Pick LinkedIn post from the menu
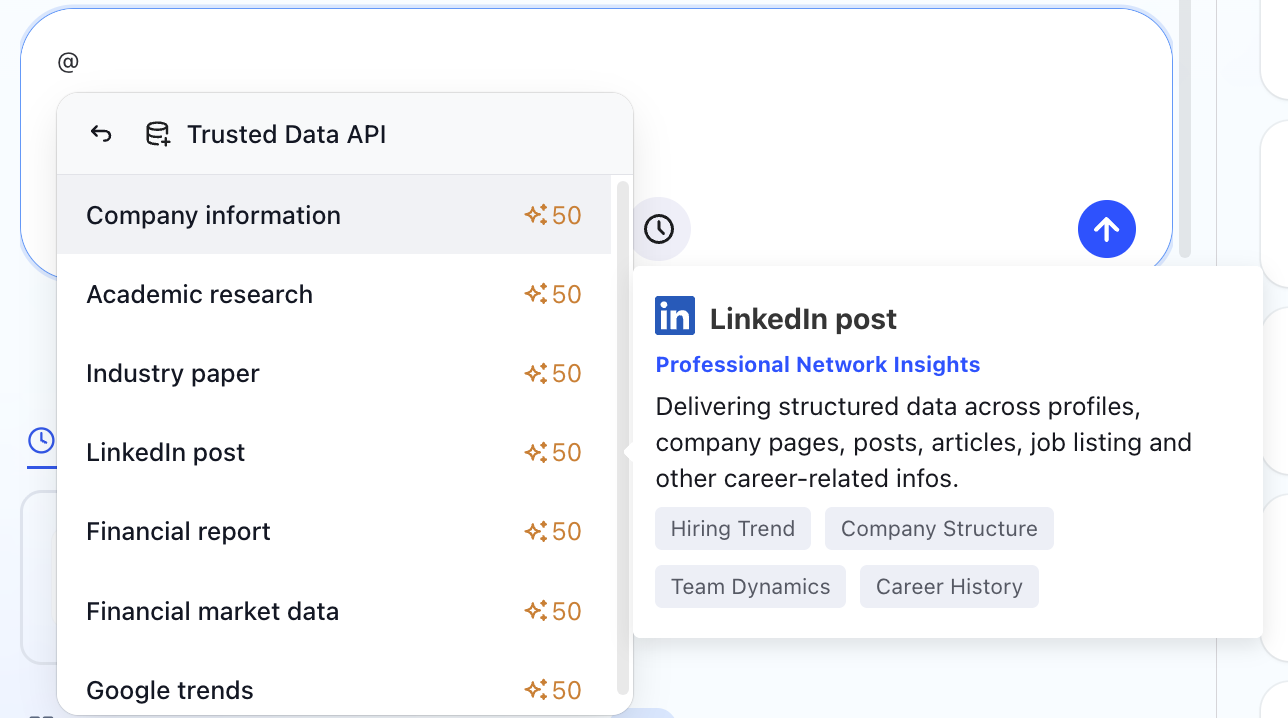This screenshot has height=718, width=1288. [166, 452]
